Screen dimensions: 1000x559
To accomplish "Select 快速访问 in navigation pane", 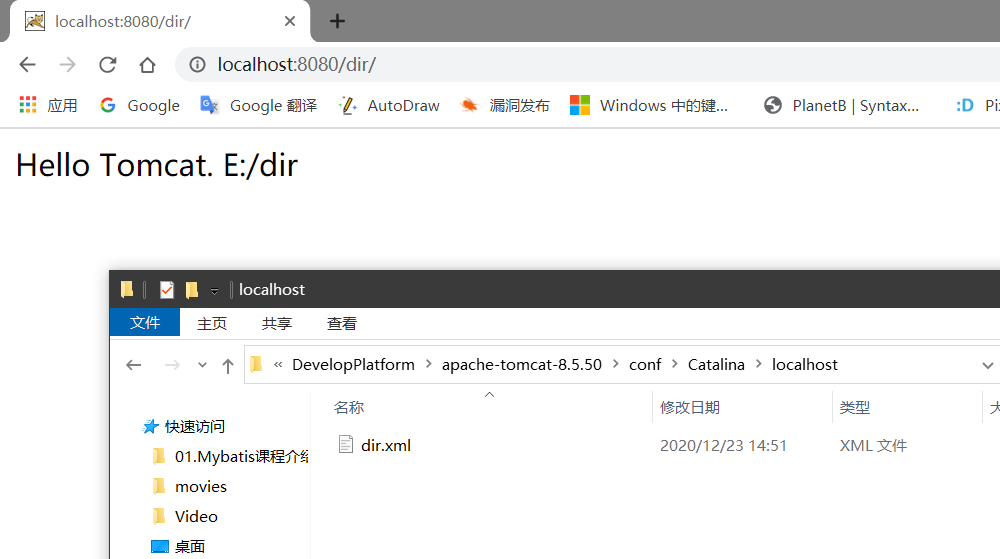I will (195, 426).
